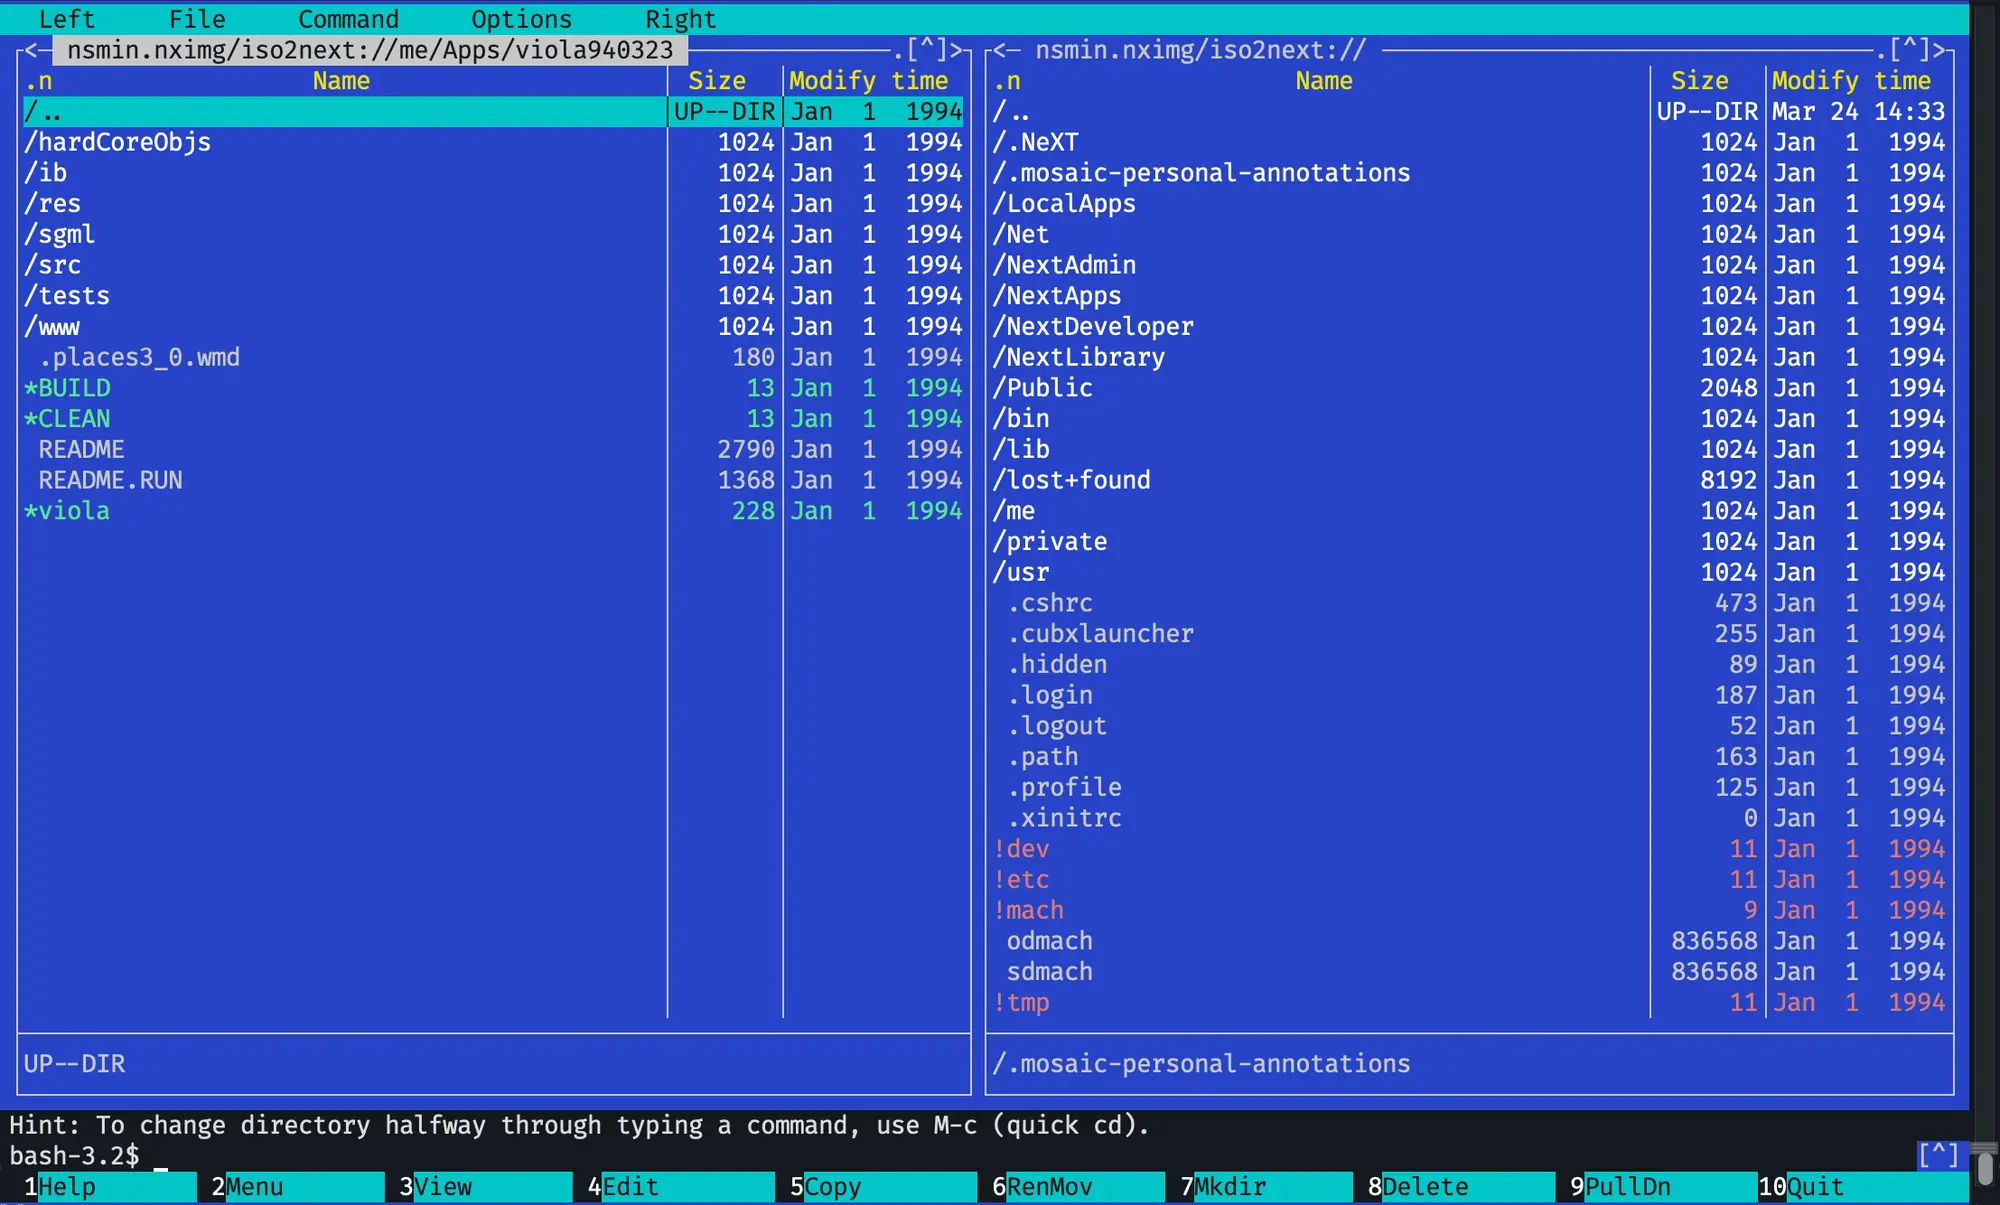Click the right panel history forward arrow

(1940, 50)
